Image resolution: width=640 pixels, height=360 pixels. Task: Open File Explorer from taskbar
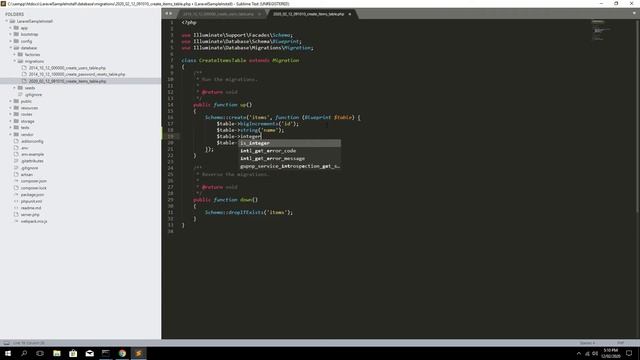[57, 353]
